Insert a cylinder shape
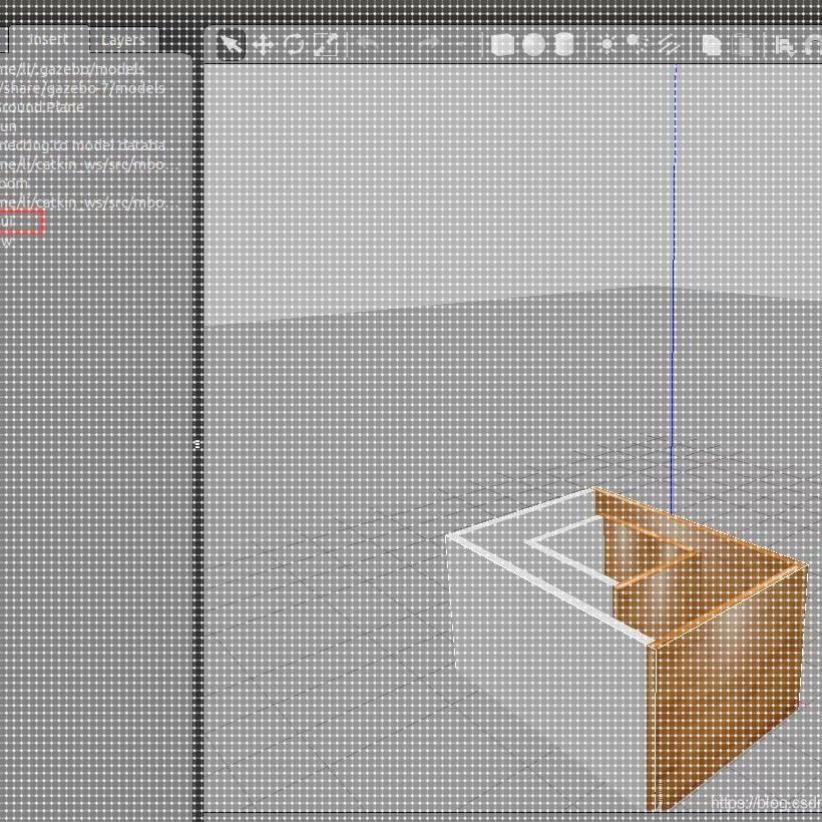The width and height of the screenshot is (822, 822). [563, 43]
